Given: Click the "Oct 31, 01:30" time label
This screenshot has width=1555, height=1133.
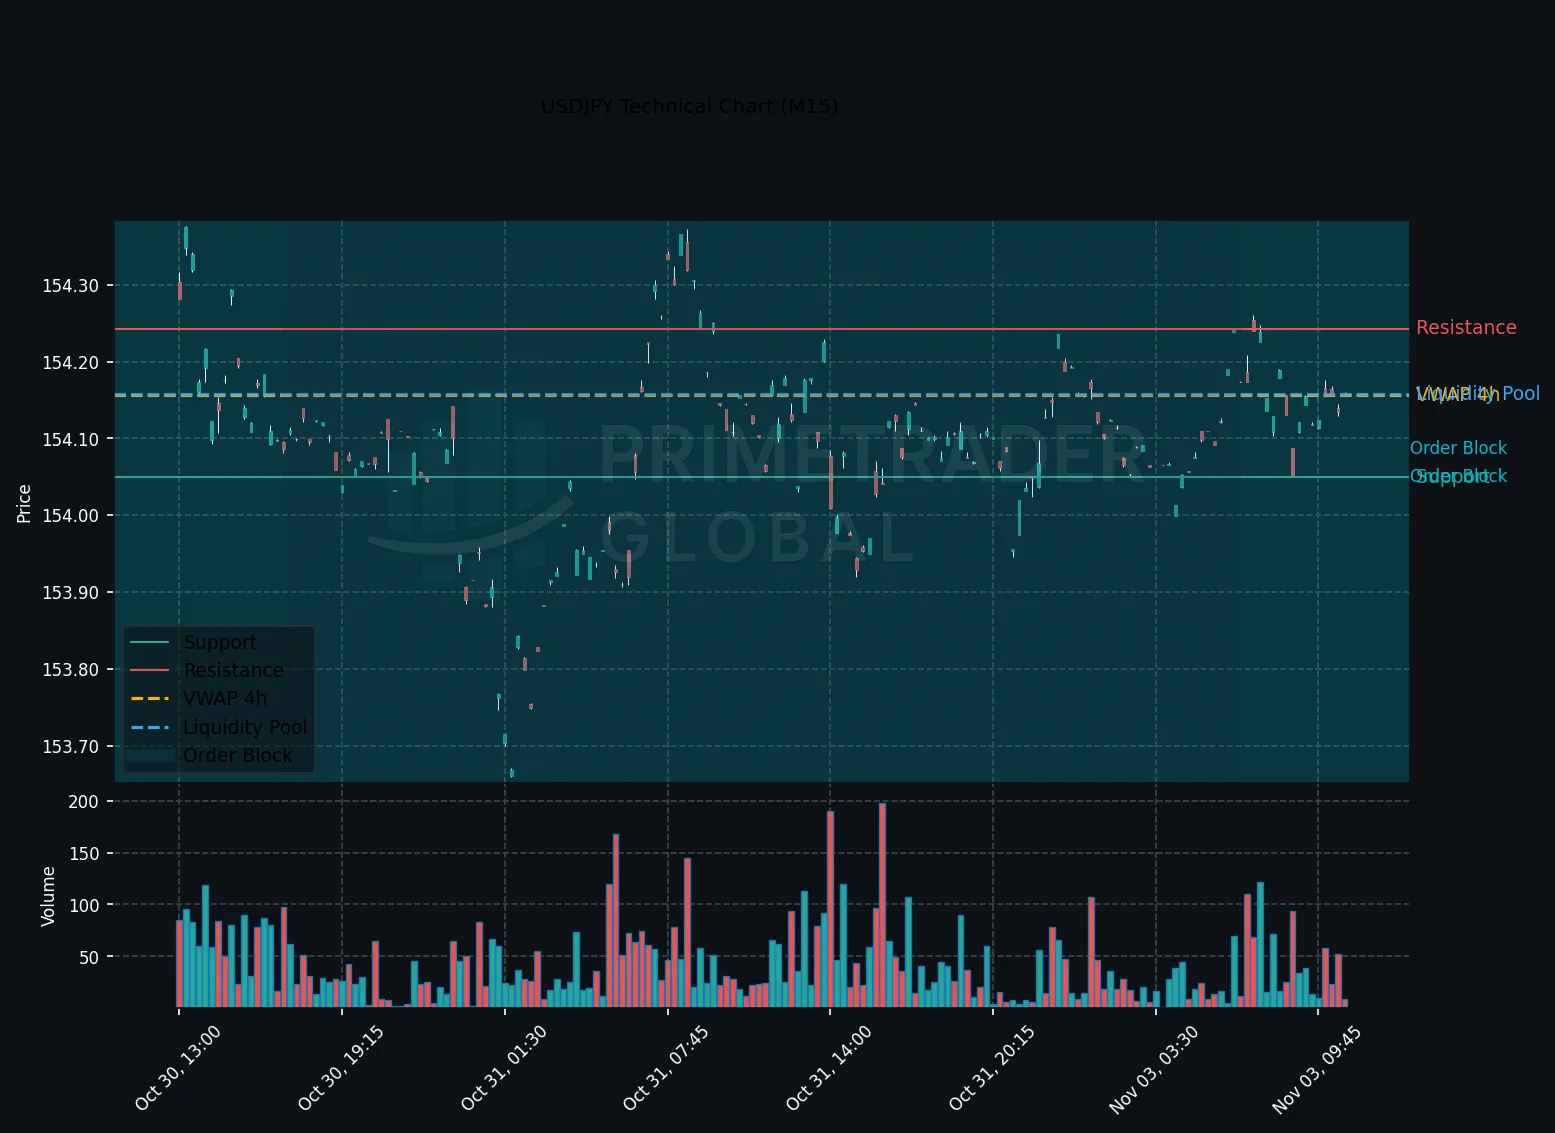Looking at the screenshot, I should point(503,1068).
